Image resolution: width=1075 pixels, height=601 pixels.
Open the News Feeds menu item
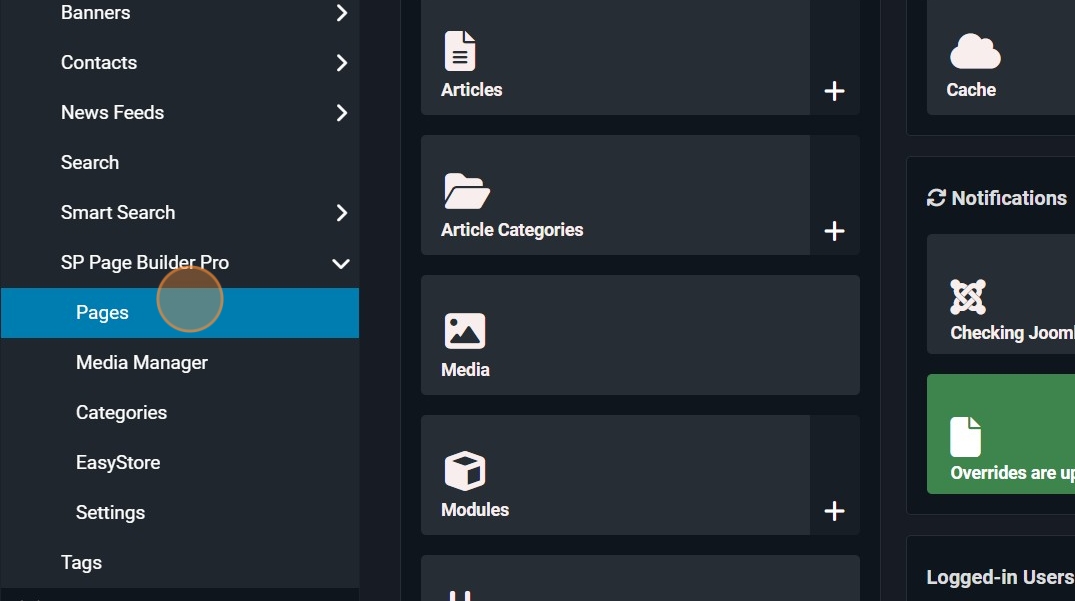pyautogui.click(x=112, y=112)
